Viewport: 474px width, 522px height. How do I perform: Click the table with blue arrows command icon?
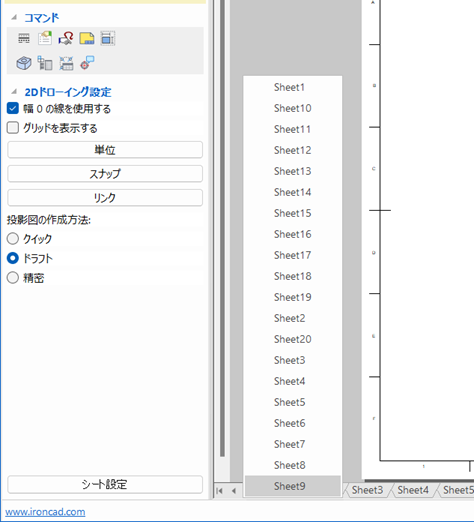point(66,63)
